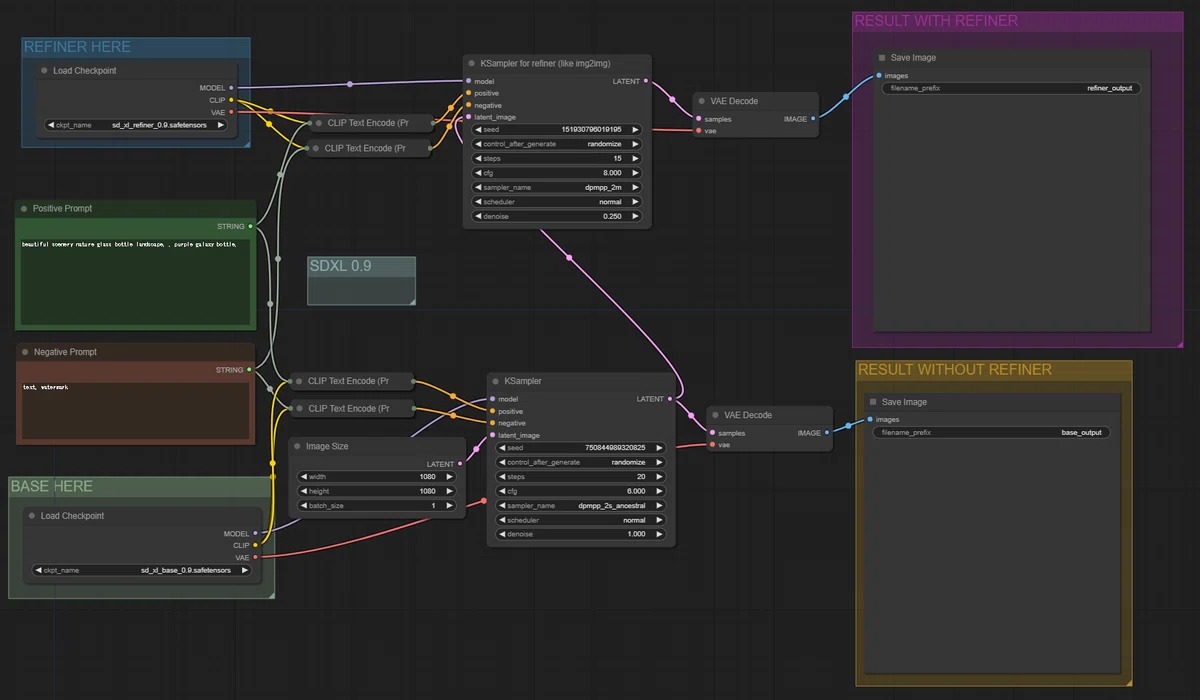Click the model input socket on KSampler for refiner
This screenshot has width=1200, height=700.
(468, 81)
